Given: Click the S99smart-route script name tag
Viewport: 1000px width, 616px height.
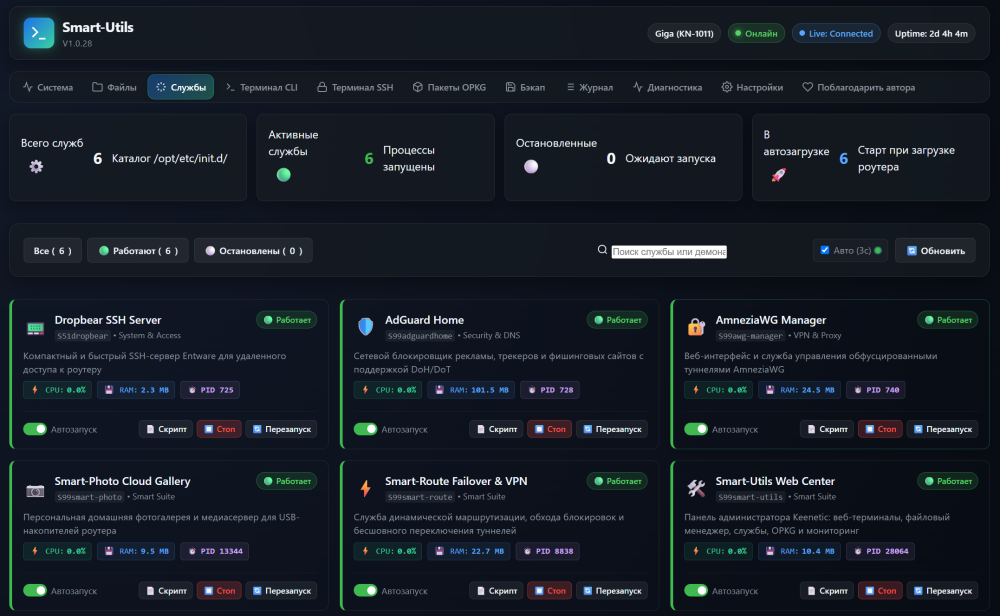Looking at the screenshot, I should coord(420,497).
